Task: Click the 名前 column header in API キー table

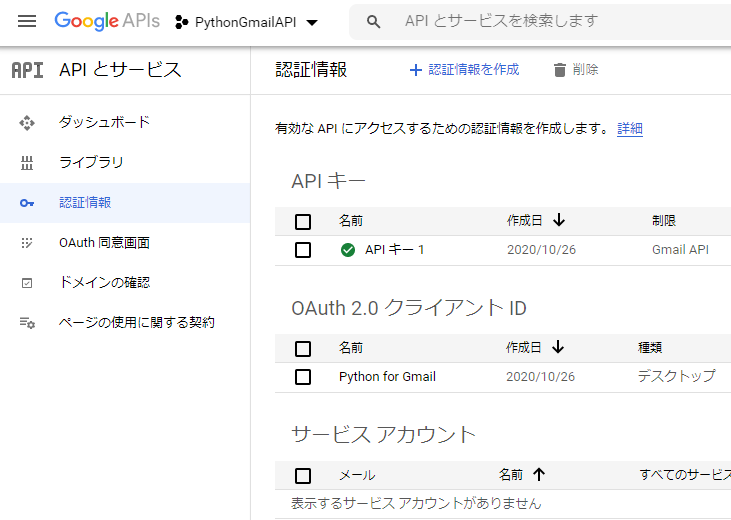Action: point(351,221)
